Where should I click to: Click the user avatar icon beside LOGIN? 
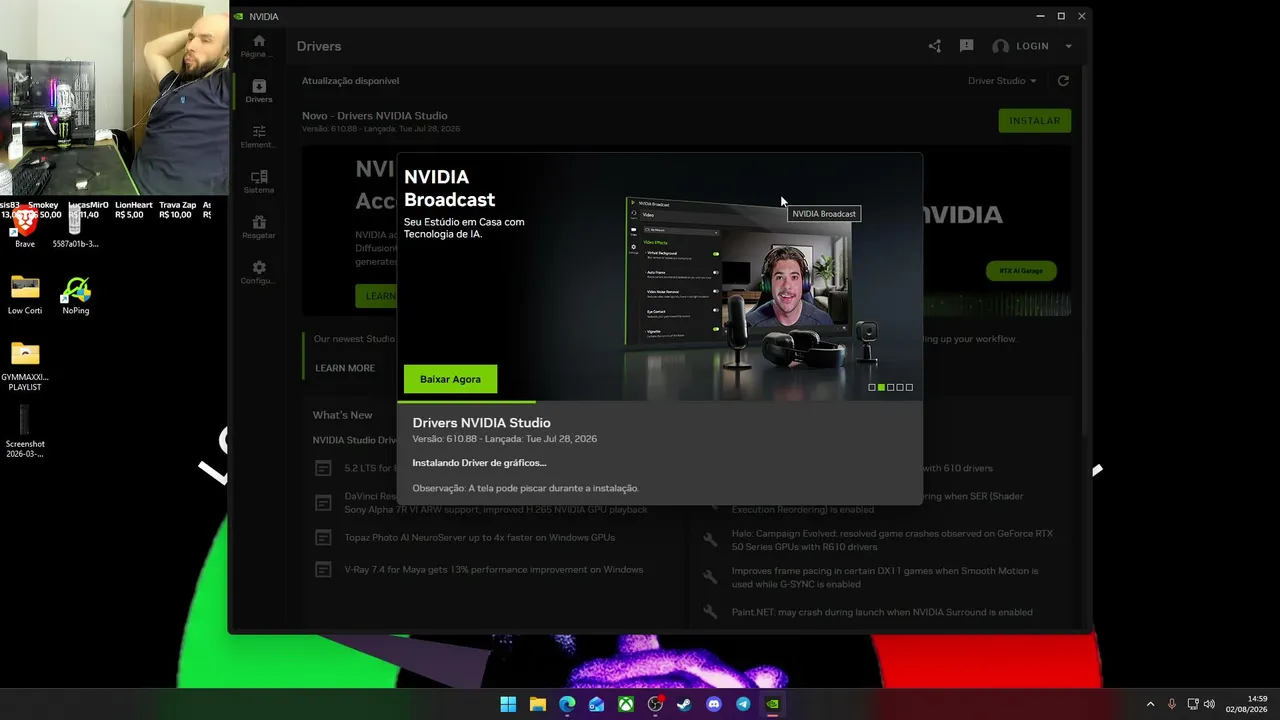click(x=1000, y=46)
